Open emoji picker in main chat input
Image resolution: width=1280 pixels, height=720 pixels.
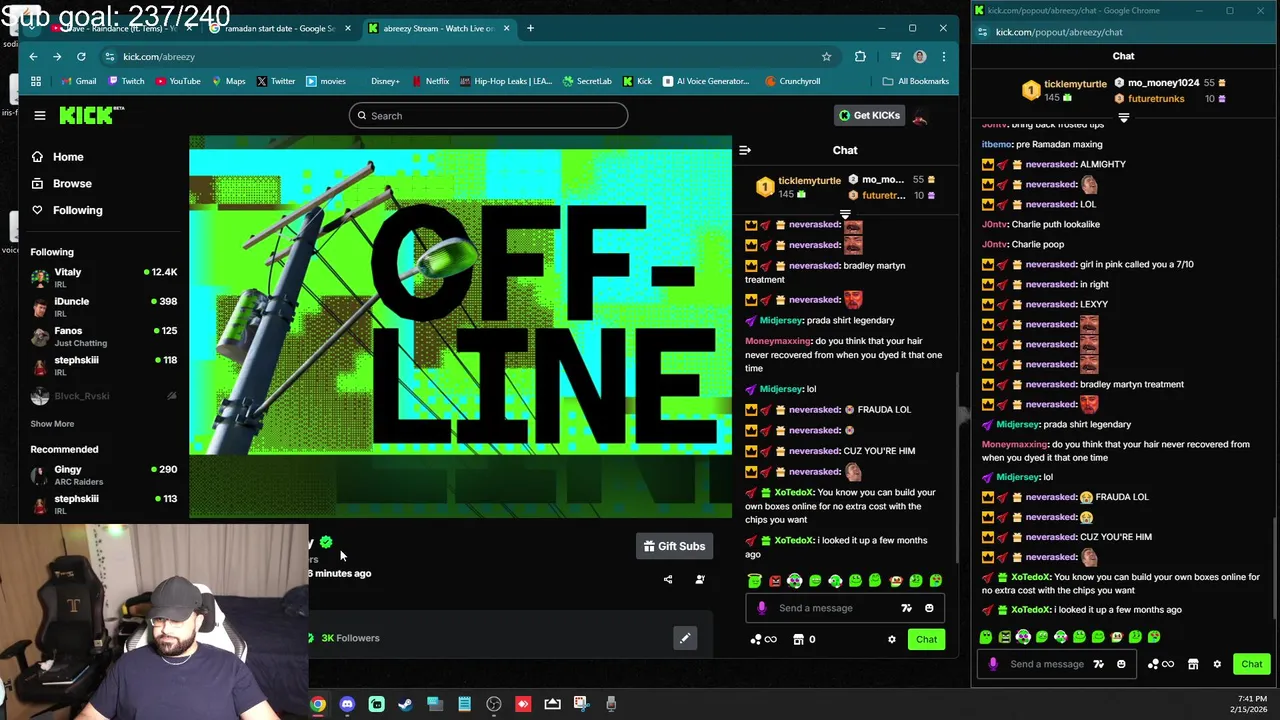coord(929,608)
